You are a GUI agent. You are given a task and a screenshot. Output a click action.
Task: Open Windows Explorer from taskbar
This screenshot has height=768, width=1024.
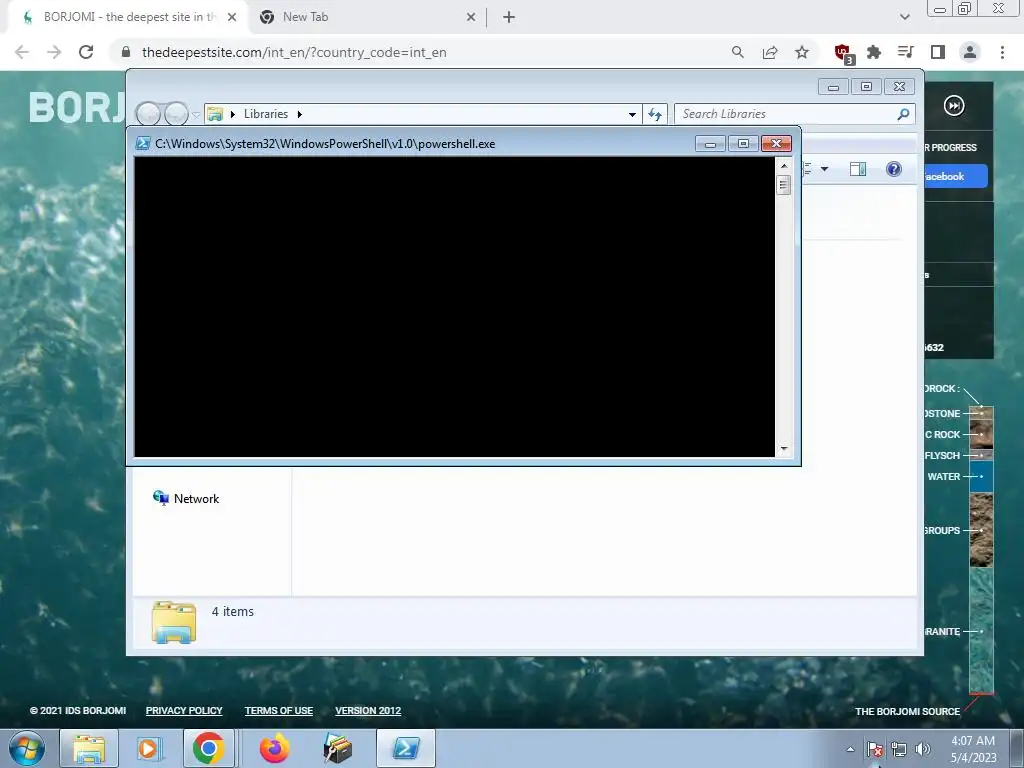pos(89,748)
